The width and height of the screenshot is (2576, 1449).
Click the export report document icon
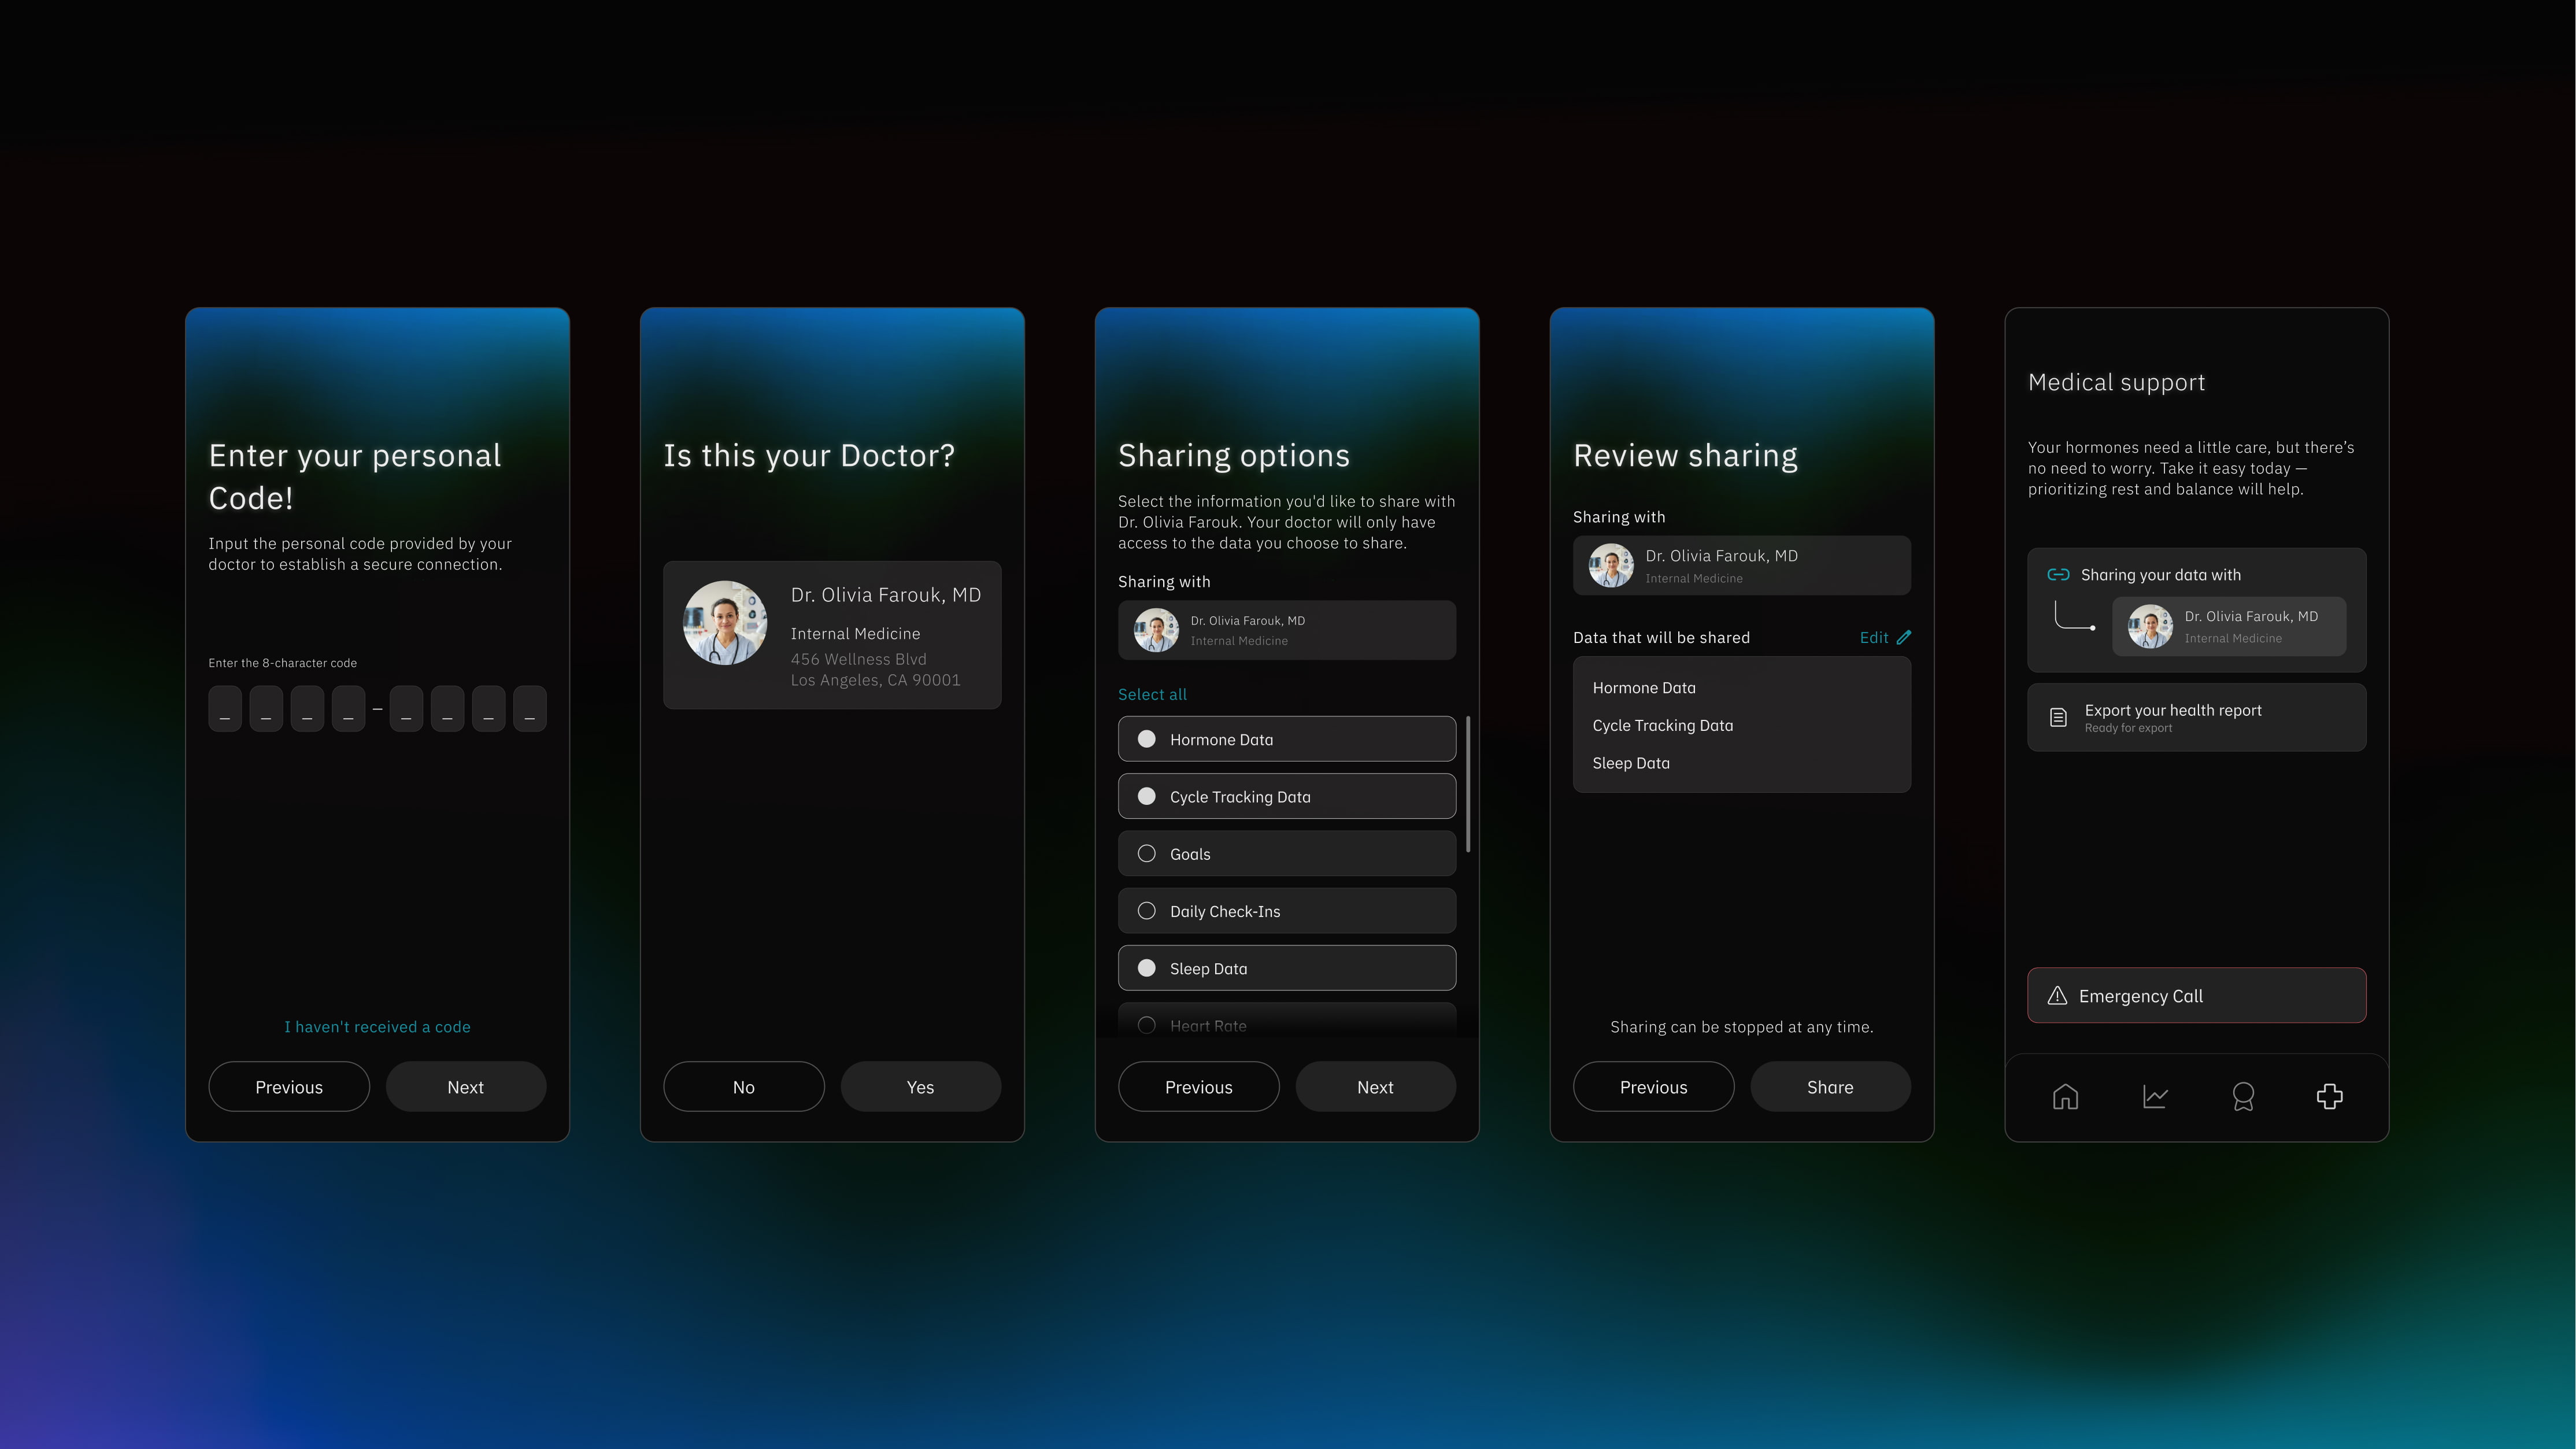[2058, 717]
